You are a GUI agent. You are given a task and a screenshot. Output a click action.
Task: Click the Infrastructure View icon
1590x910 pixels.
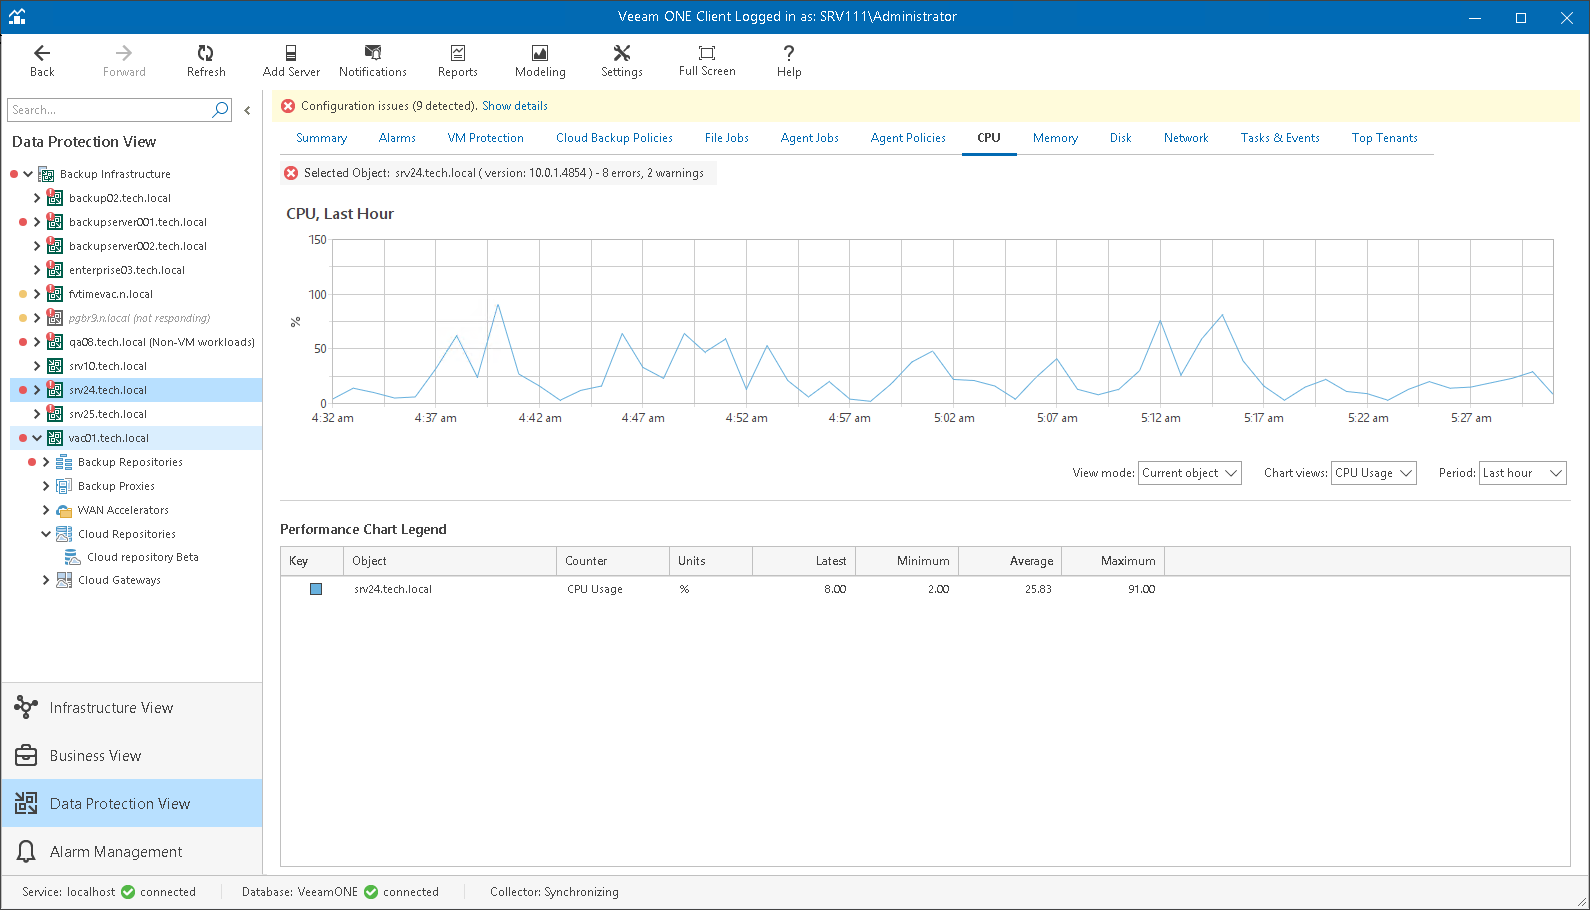(26, 708)
